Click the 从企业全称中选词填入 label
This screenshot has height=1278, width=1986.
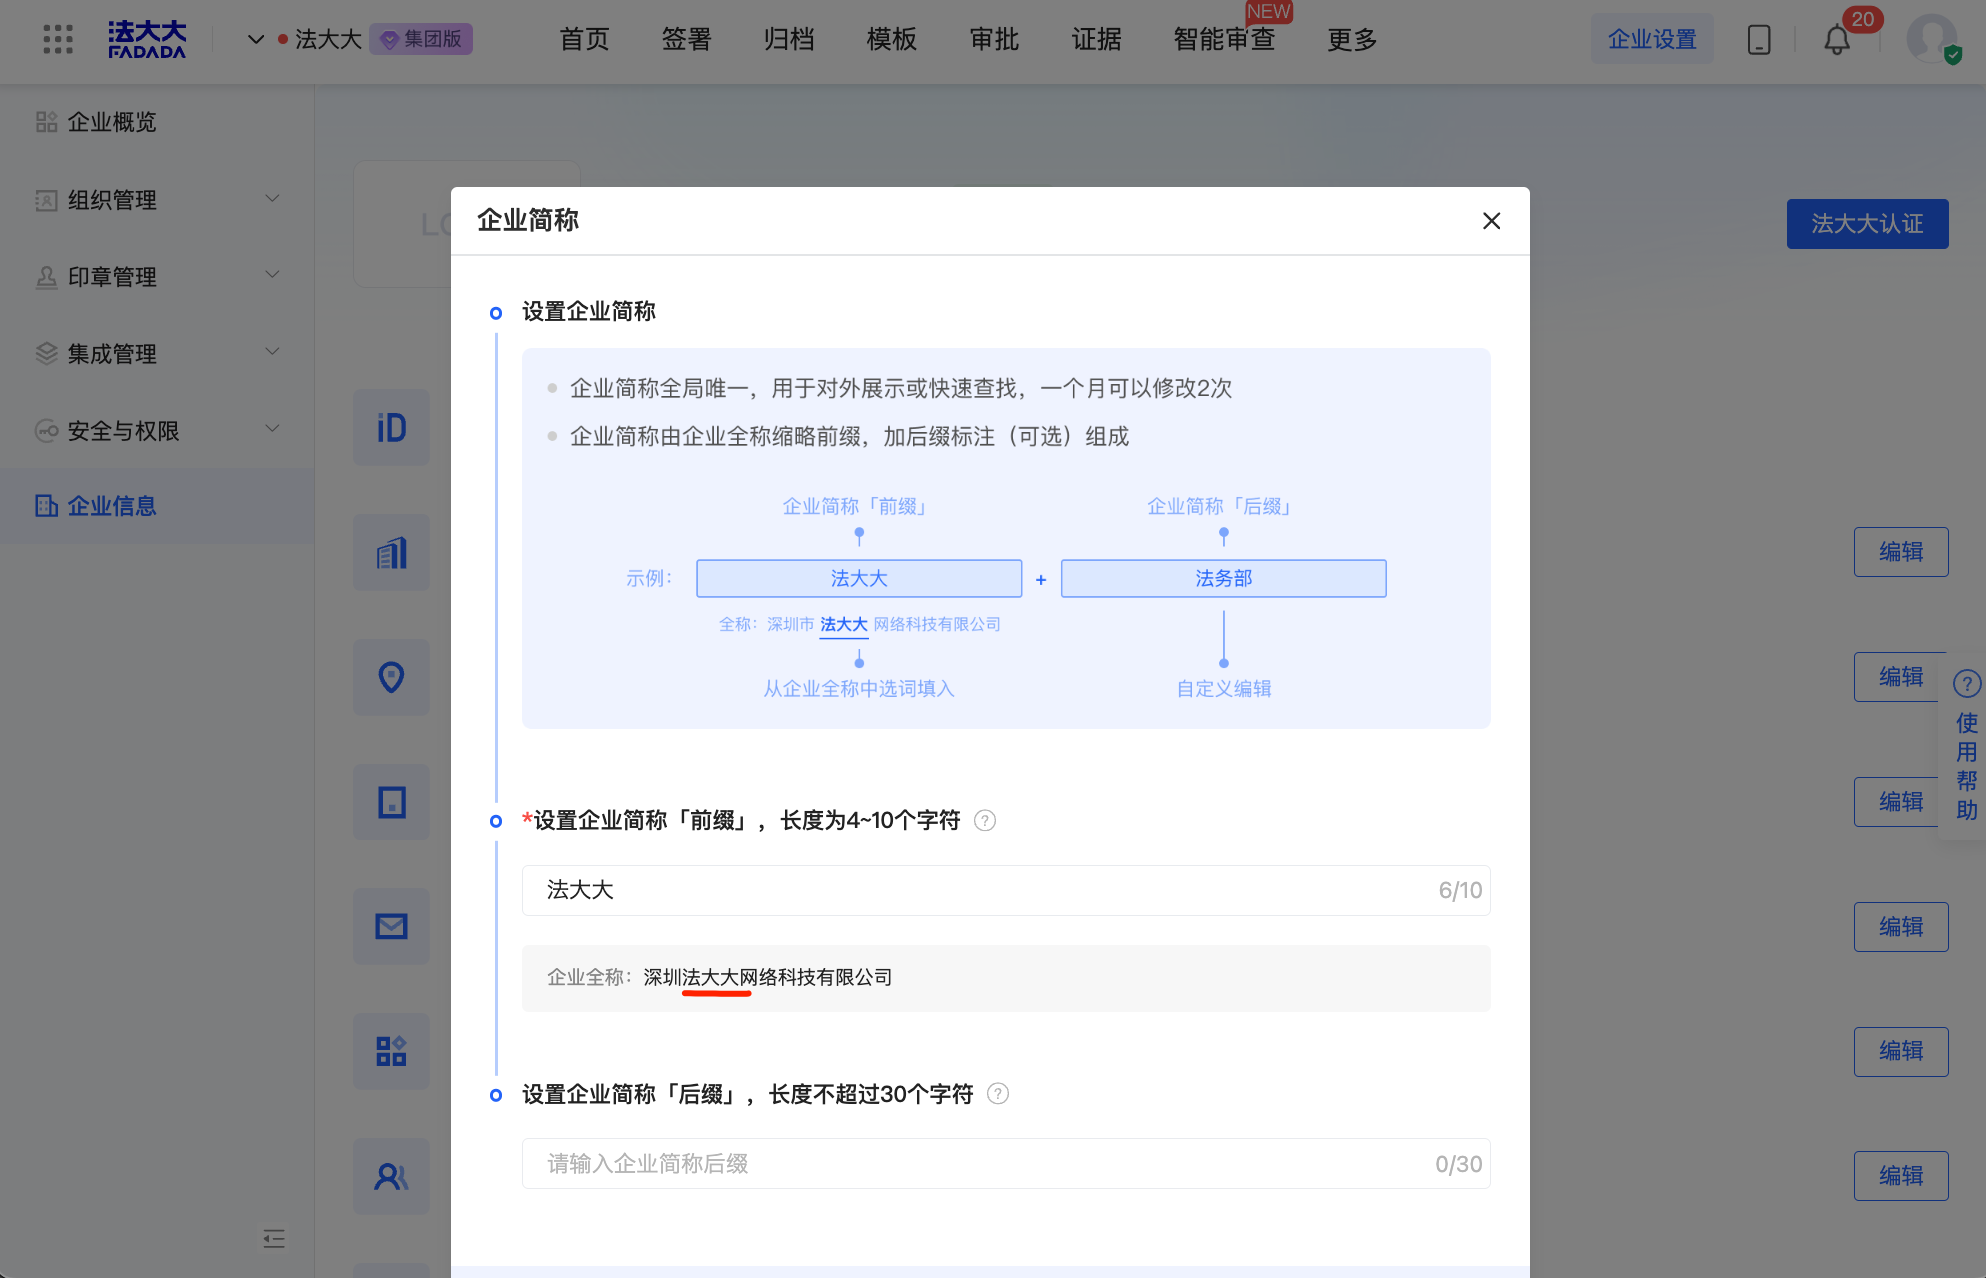[859, 688]
